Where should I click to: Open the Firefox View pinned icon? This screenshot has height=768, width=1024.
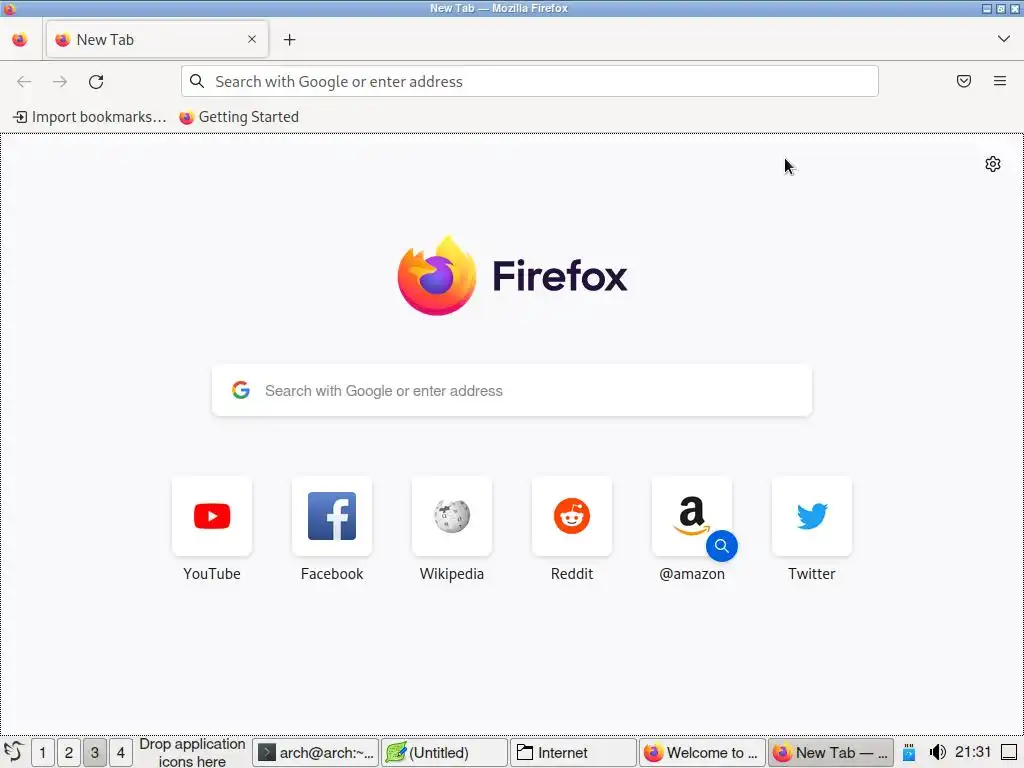pyautogui.click(x=20, y=39)
